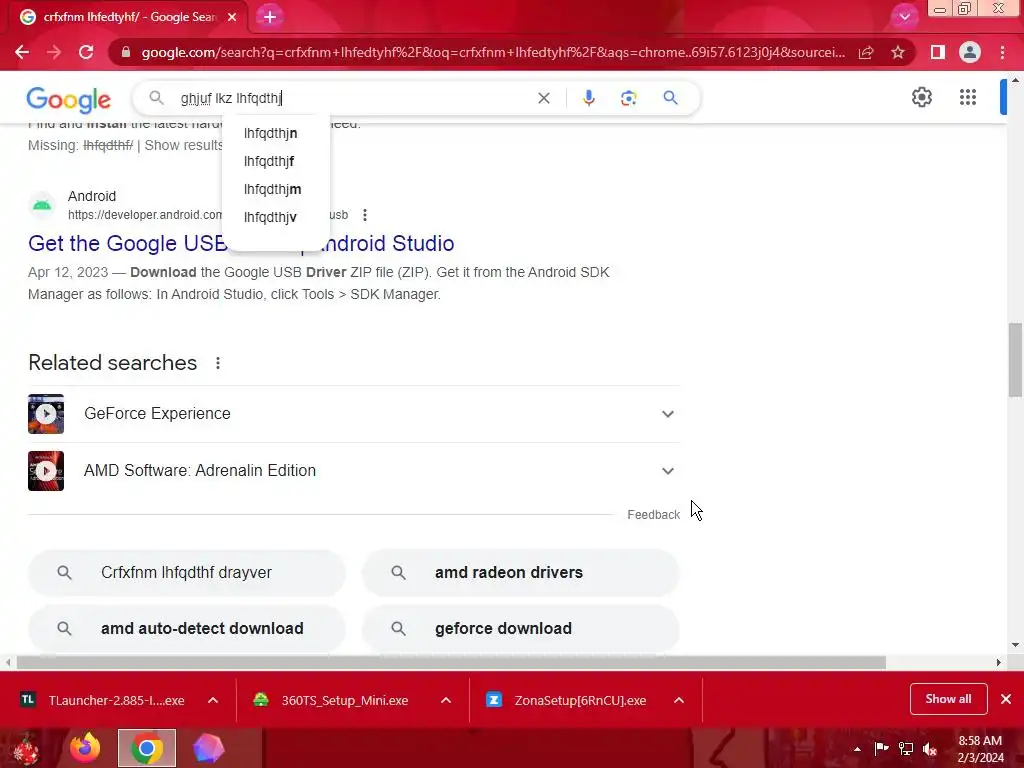Open the taskbar clock showing 8:58 AM
1024x768 pixels.
click(980, 749)
